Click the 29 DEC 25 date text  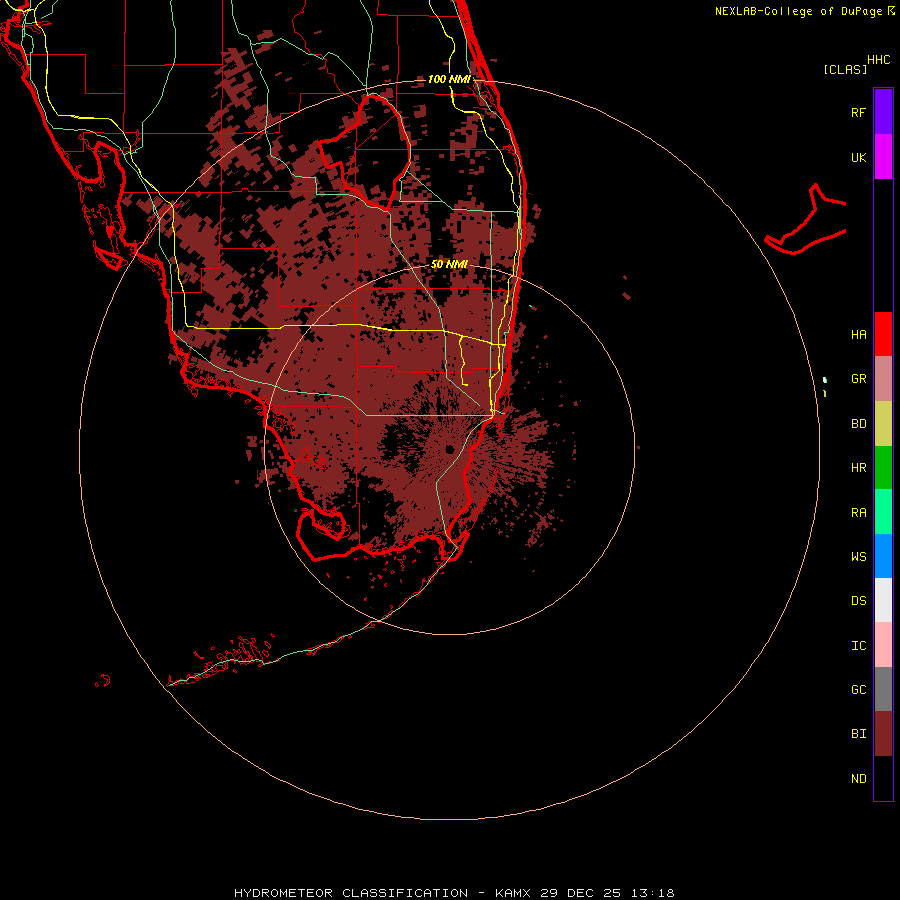pos(581,893)
